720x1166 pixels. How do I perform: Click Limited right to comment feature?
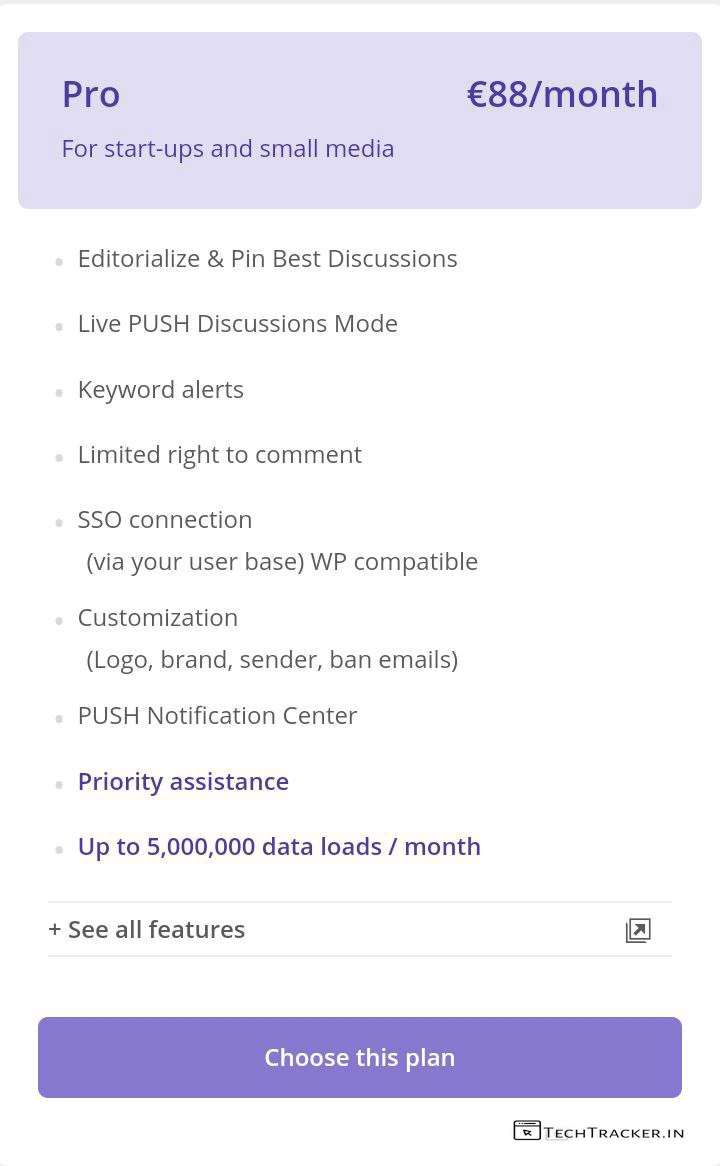[x=220, y=455]
